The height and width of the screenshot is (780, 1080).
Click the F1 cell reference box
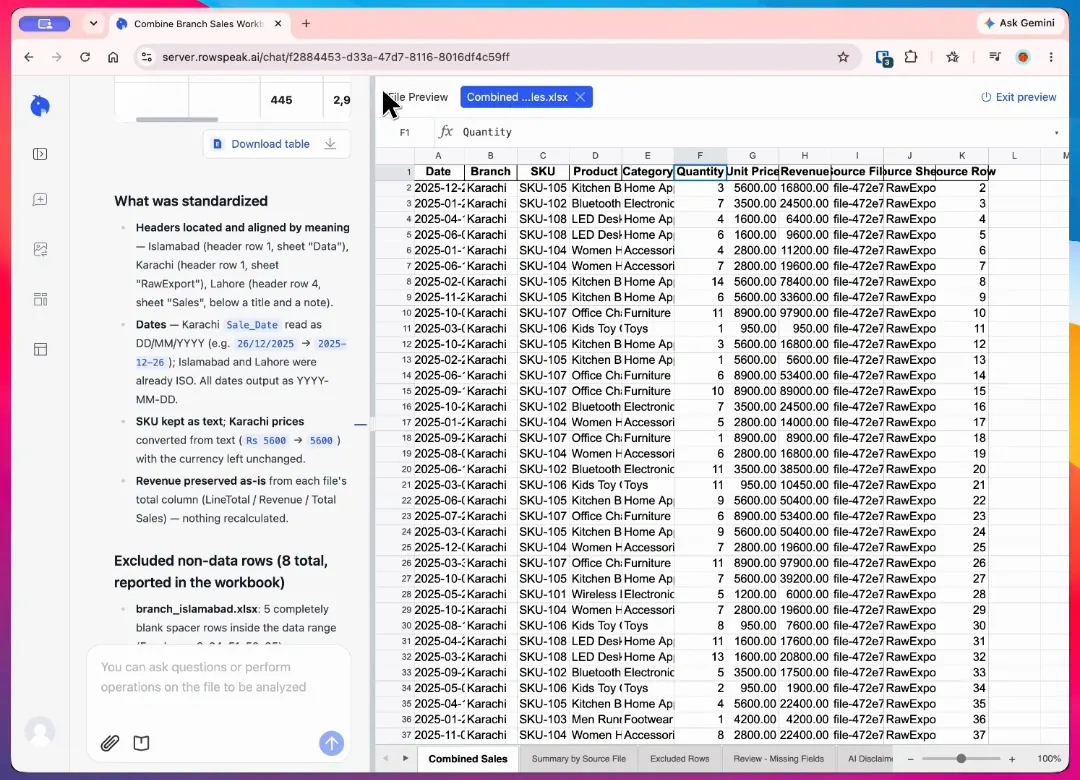click(x=405, y=132)
